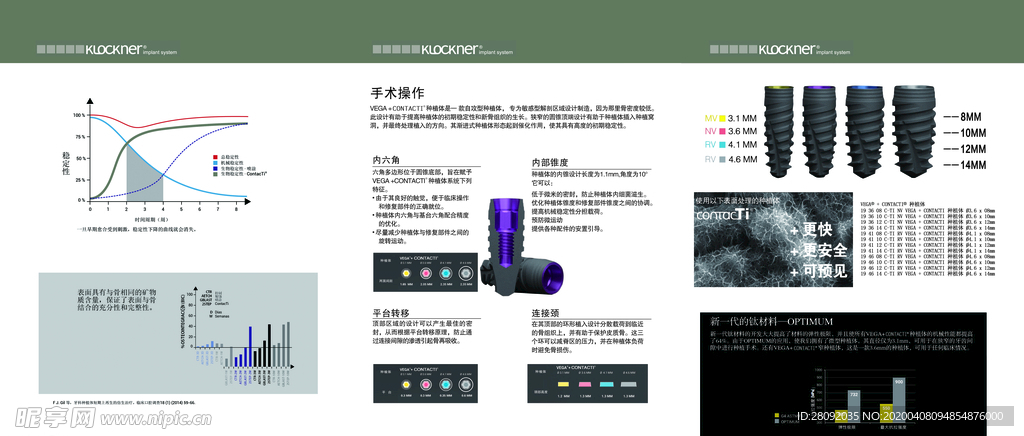Select the blue-topped implant image

864,131
